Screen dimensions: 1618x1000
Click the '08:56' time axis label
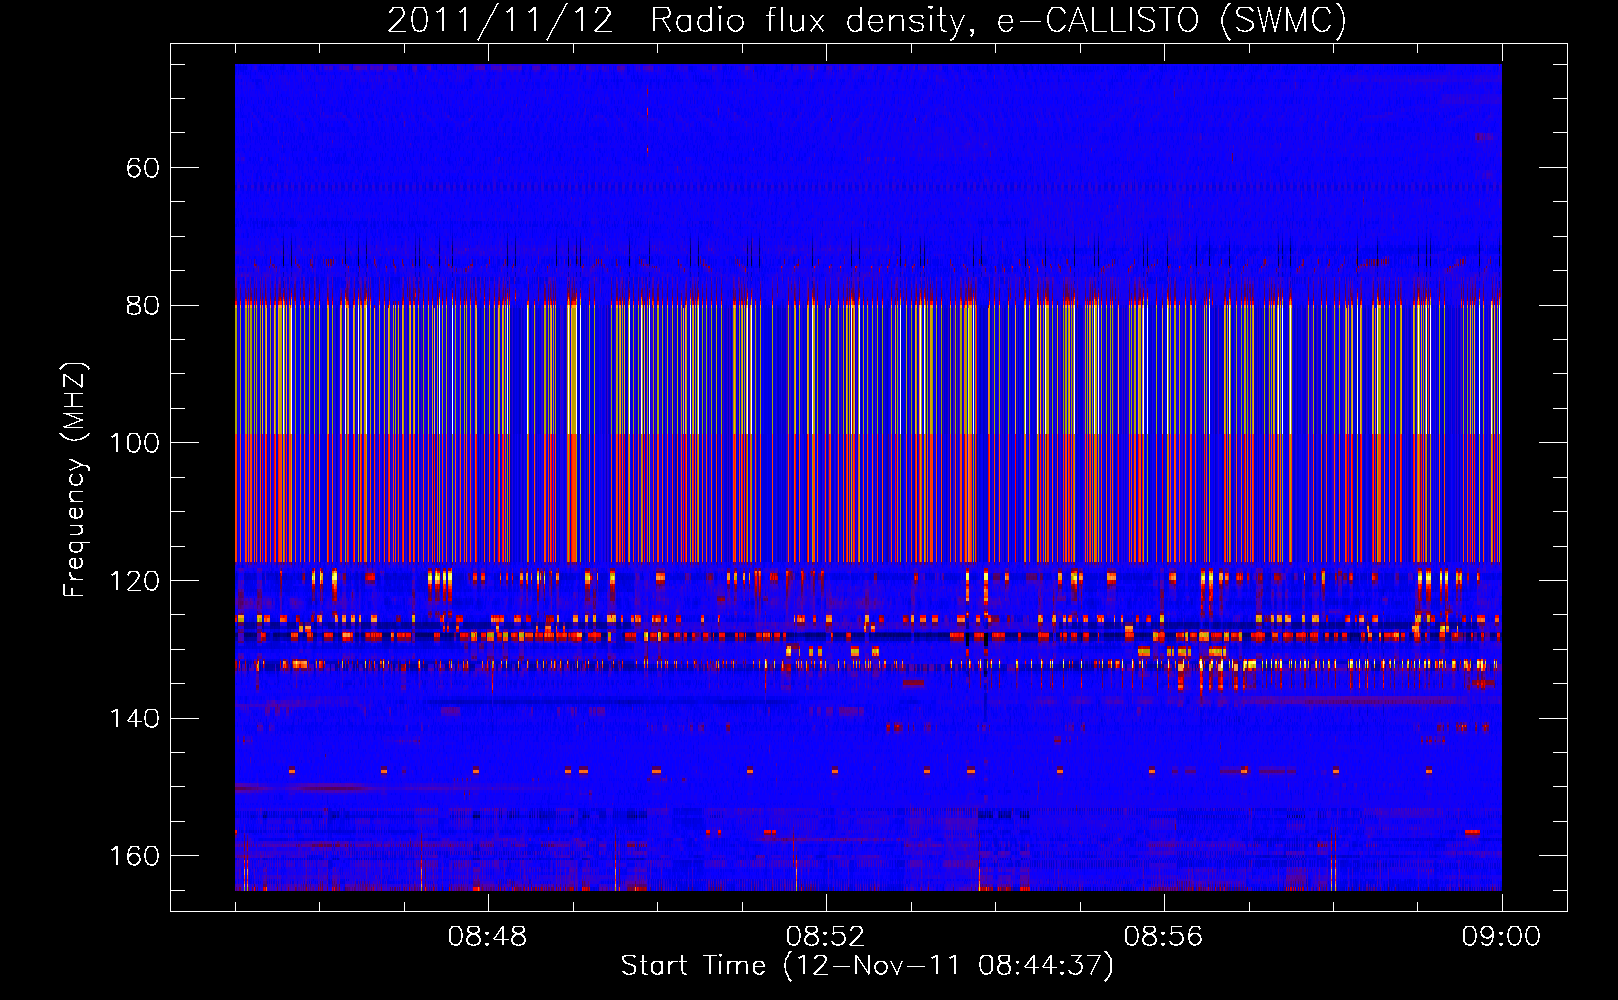click(x=1163, y=937)
